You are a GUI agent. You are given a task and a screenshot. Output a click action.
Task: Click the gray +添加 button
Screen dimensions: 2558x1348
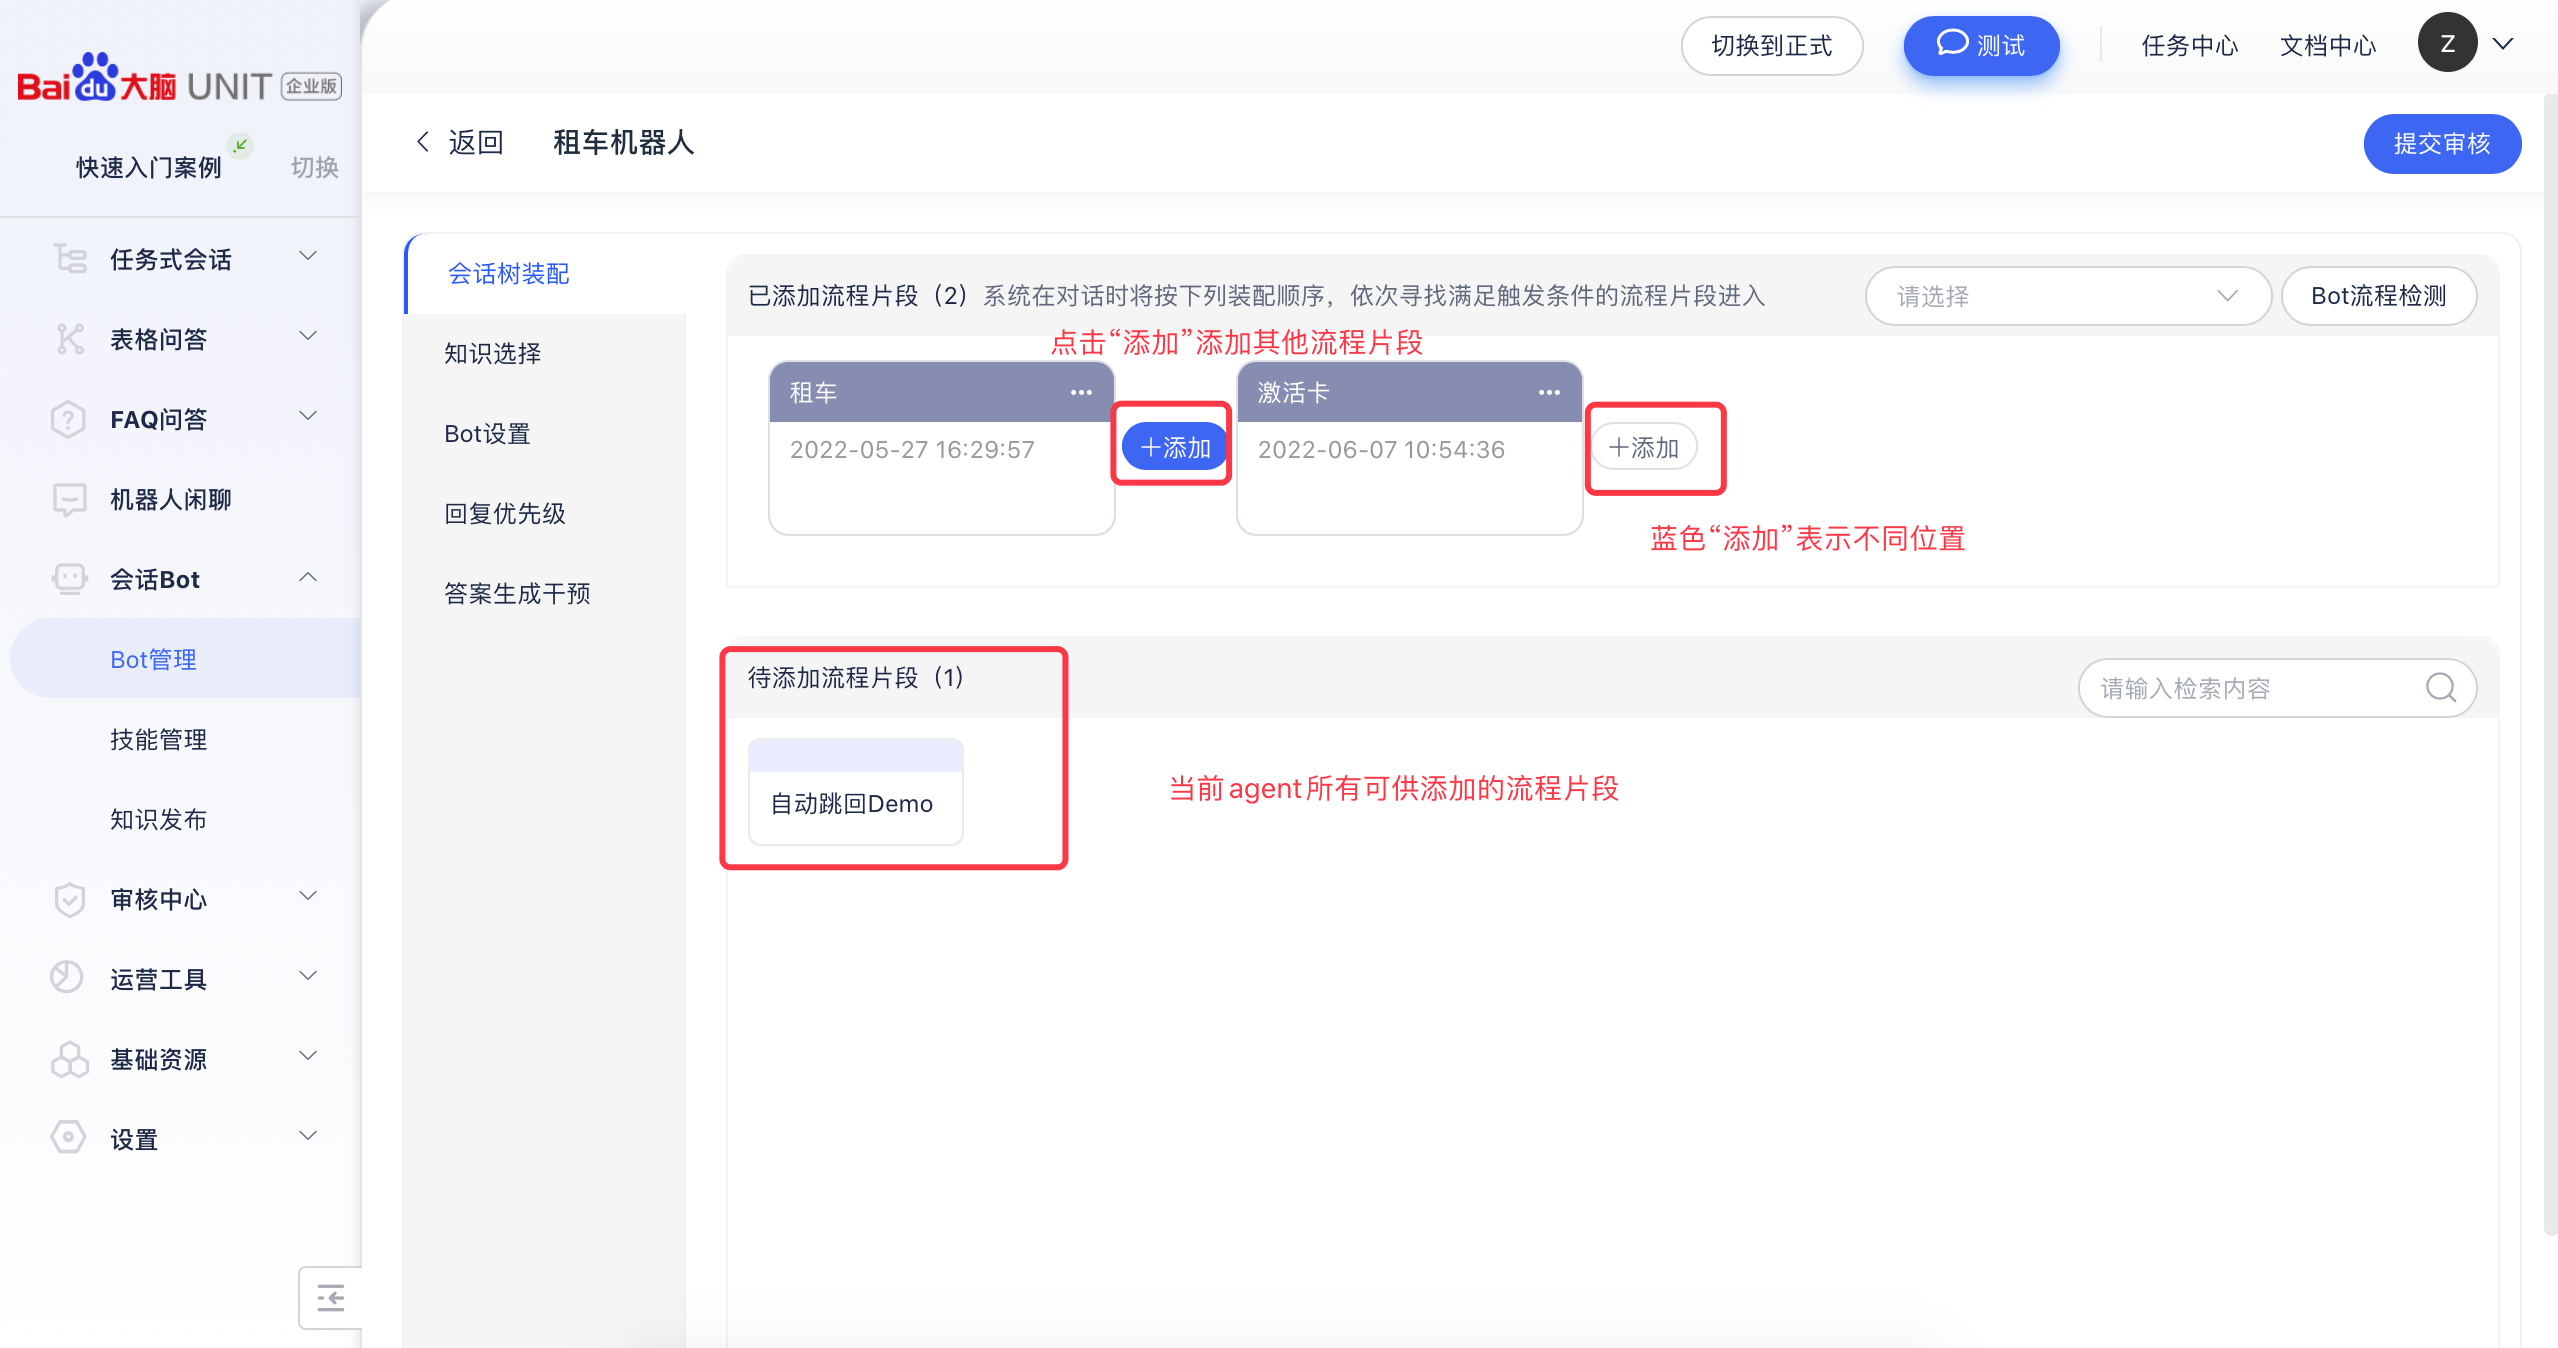pyautogui.click(x=1644, y=447)
